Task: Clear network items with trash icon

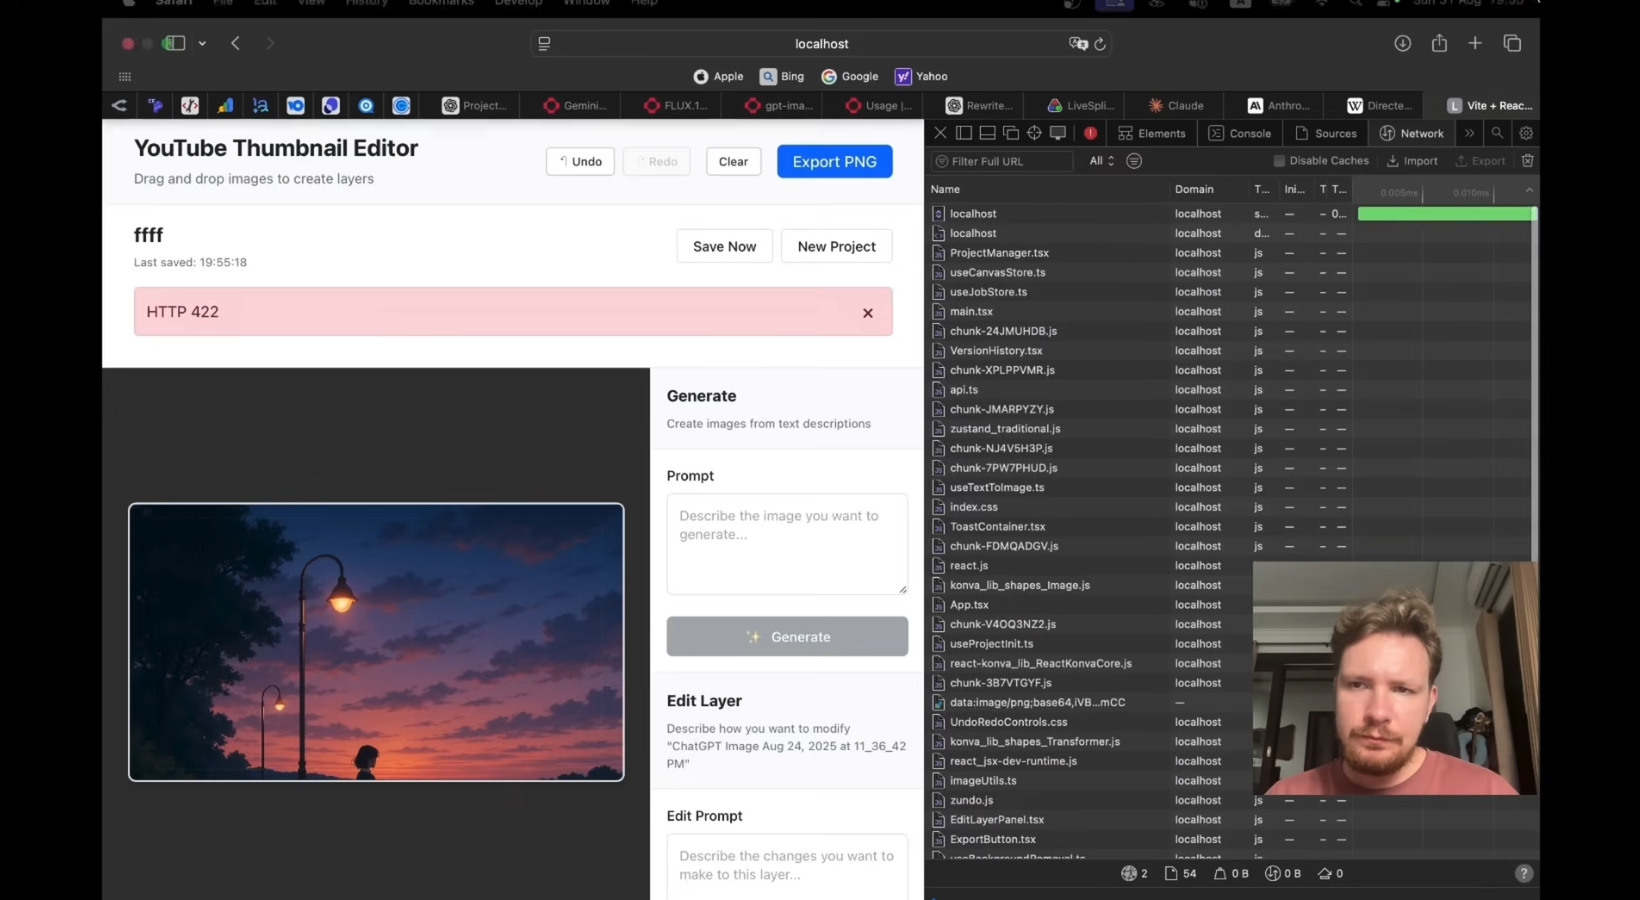Action: (x=1527, y=161)
